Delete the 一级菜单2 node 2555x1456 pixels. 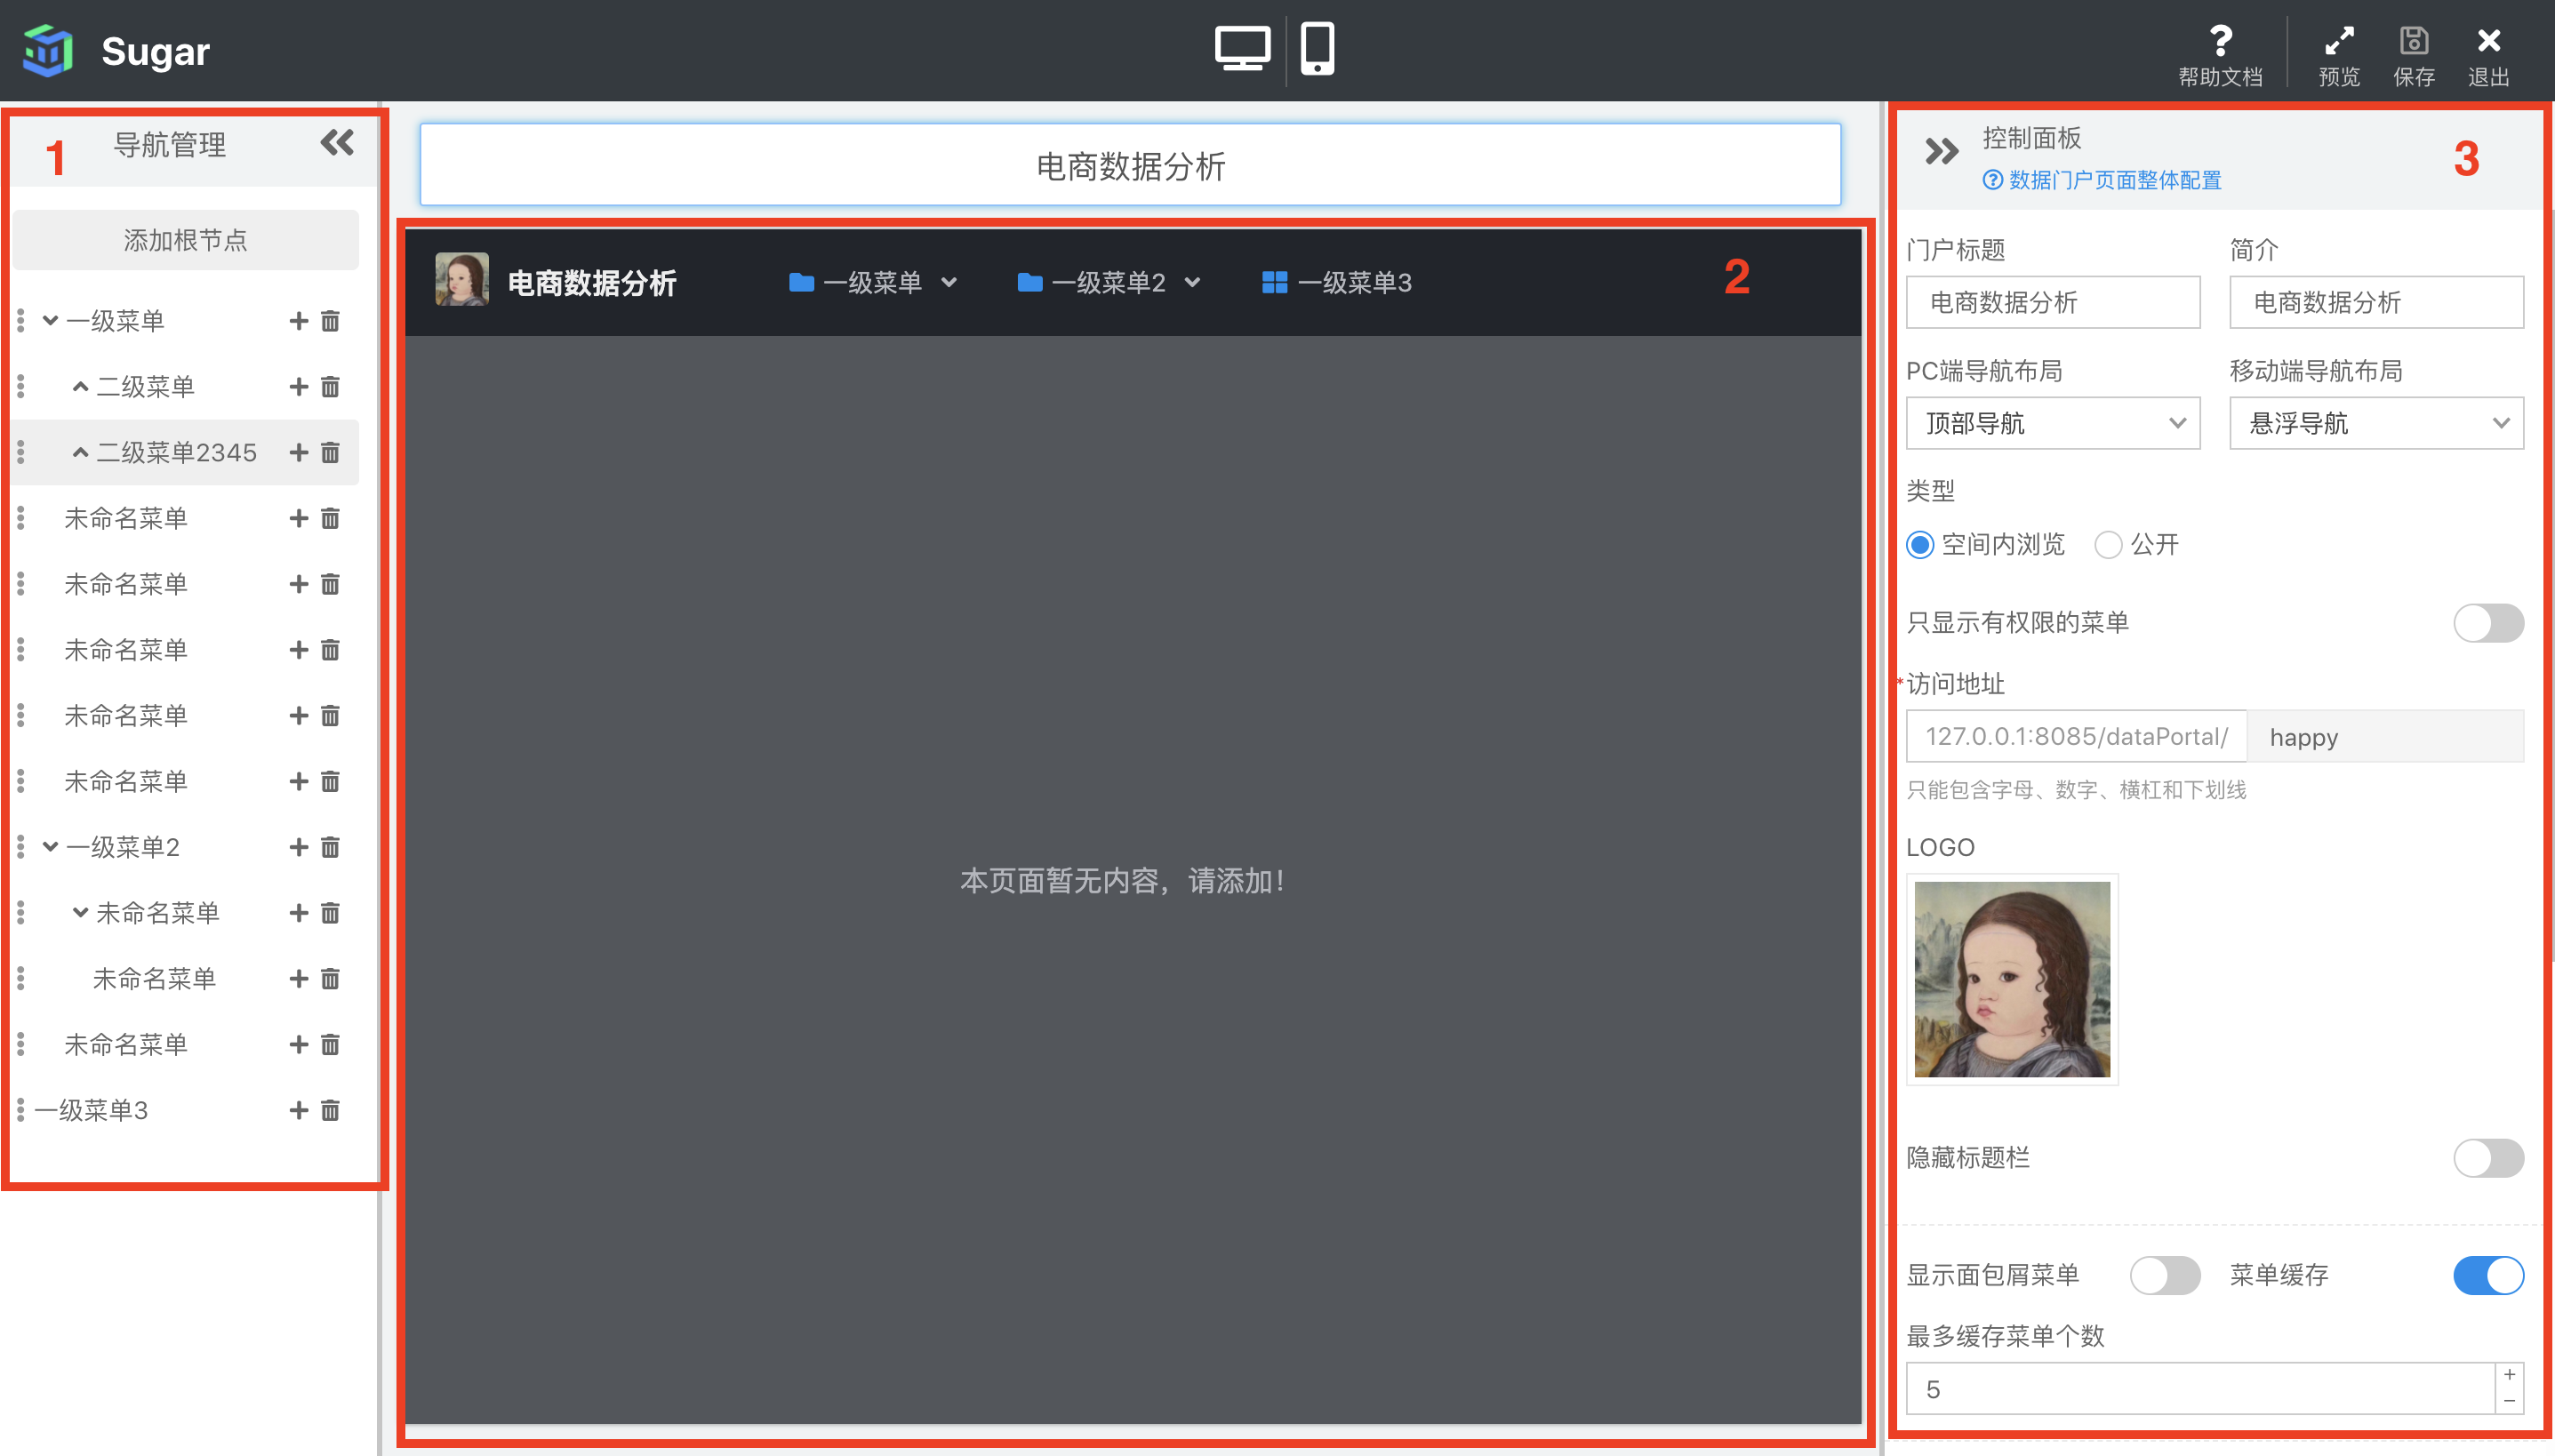pos(330,847)
